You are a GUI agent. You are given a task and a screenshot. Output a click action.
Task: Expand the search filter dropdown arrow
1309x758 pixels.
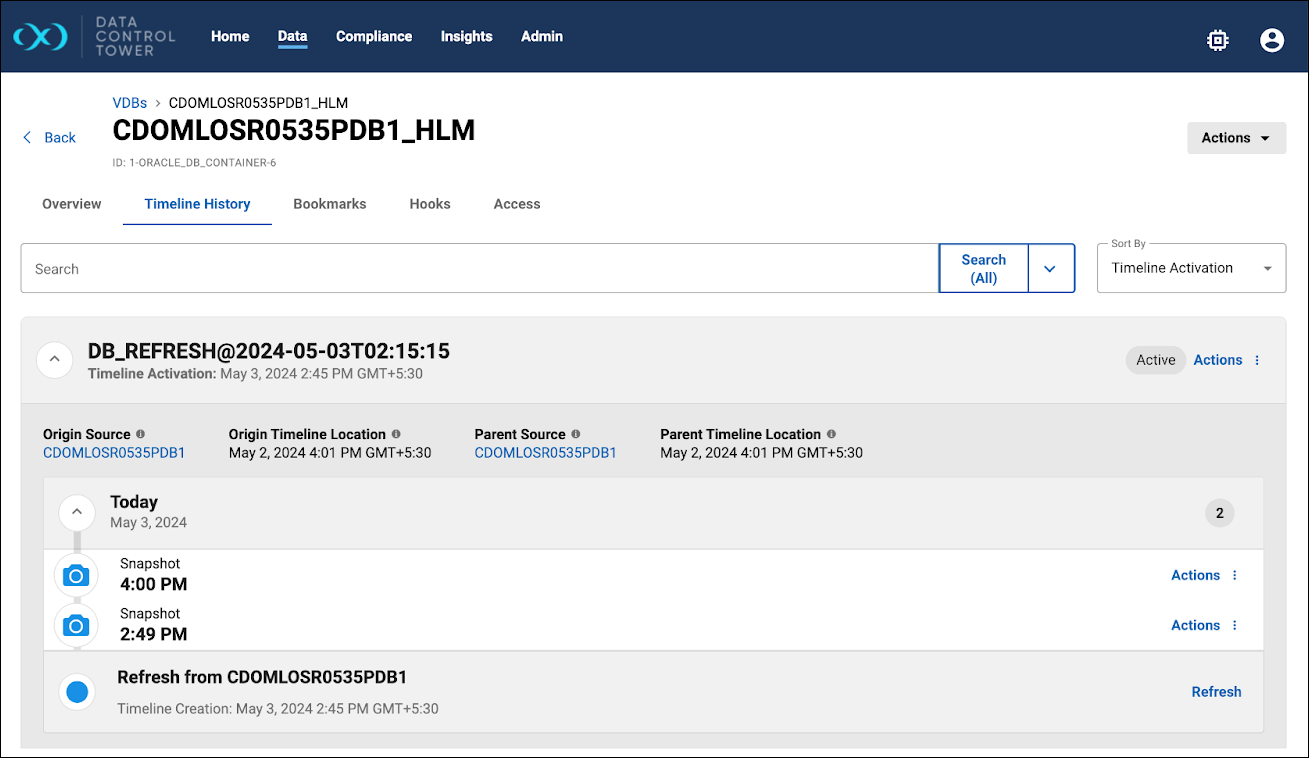click(x=1050, y=268)
